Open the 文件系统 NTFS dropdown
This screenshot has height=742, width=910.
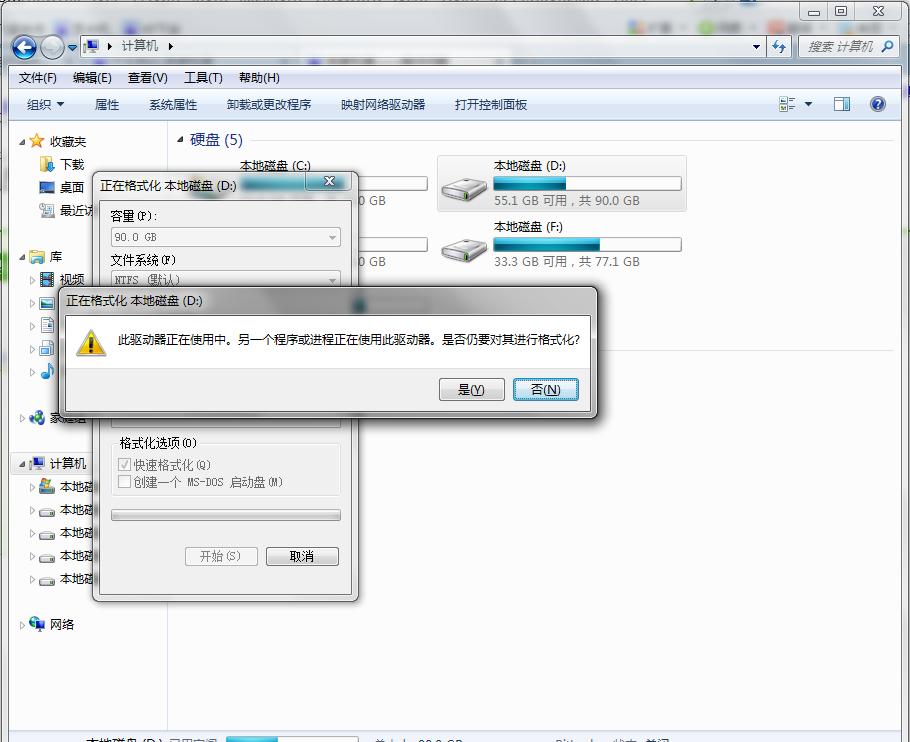click(x=226, y=279)
